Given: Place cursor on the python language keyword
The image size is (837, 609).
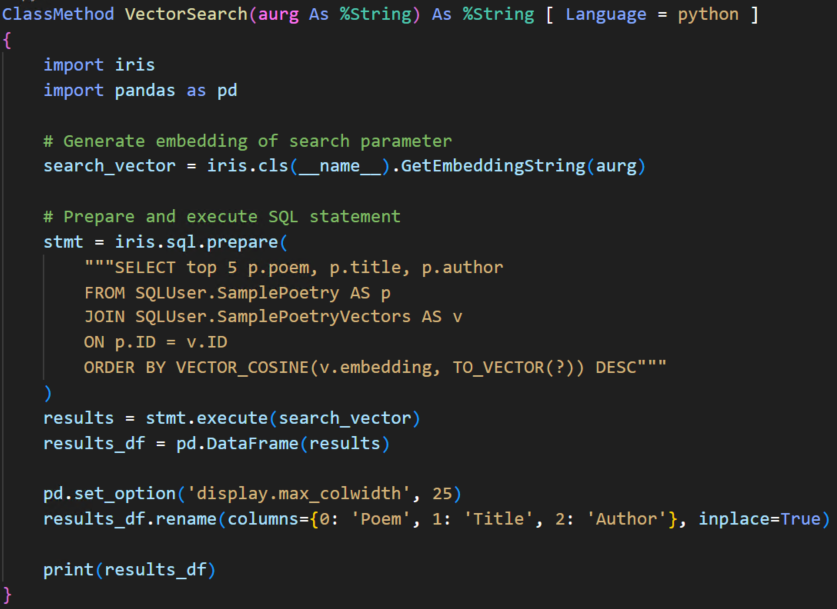Looking at the screenshot, I should (x=707, y=14).
